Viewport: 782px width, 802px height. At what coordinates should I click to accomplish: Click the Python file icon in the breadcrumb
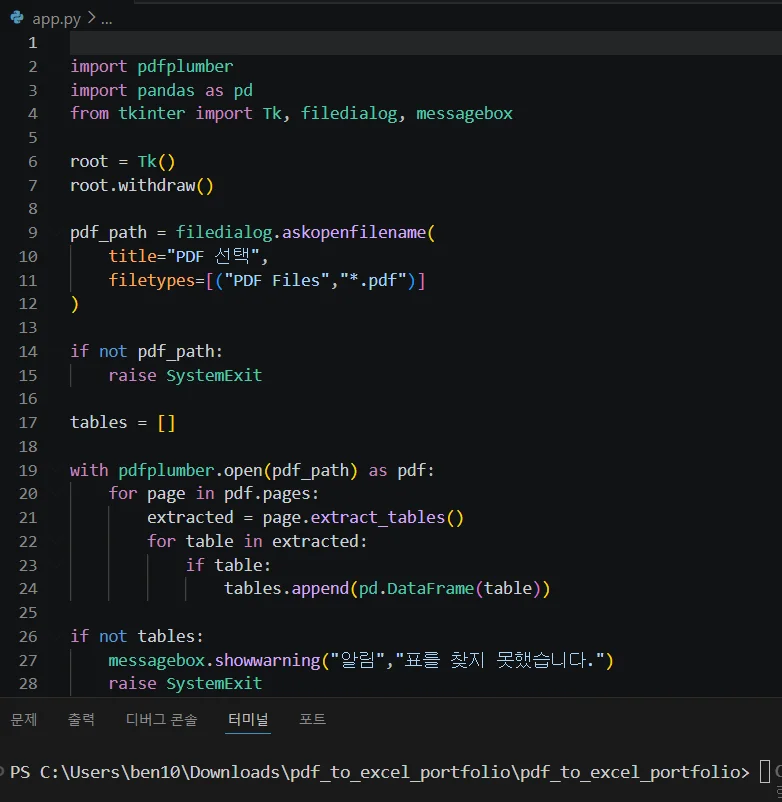coord(17,18)
